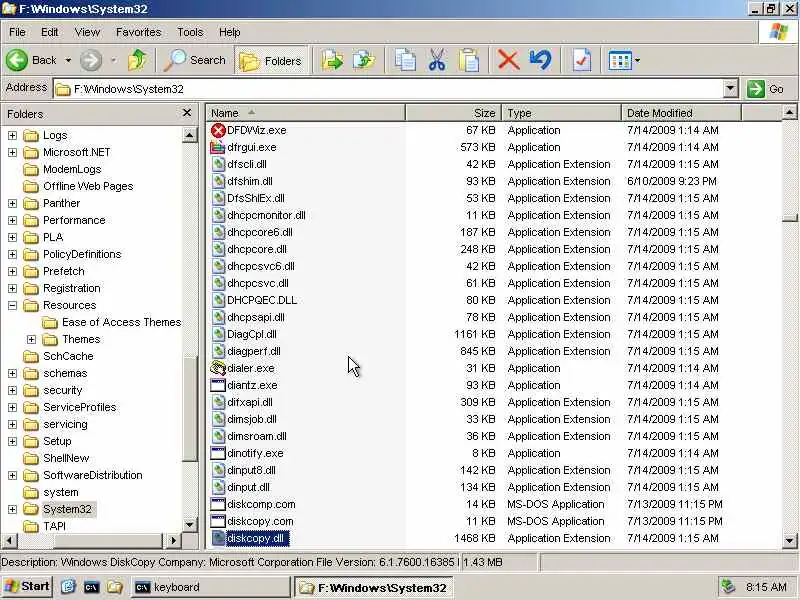Expand the Microsoft.NET folder node

[x=12, y=152]
